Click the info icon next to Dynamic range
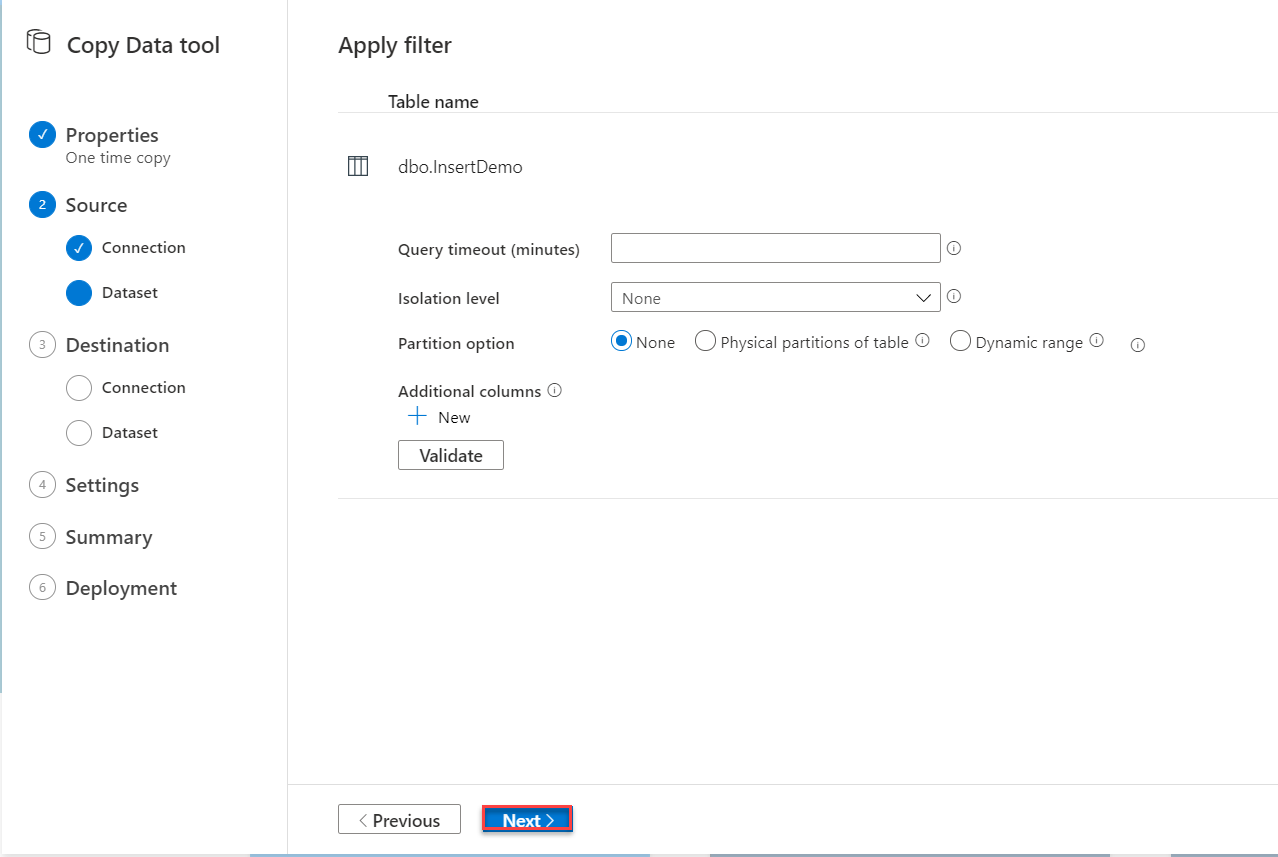 [x=1096, y=340]
